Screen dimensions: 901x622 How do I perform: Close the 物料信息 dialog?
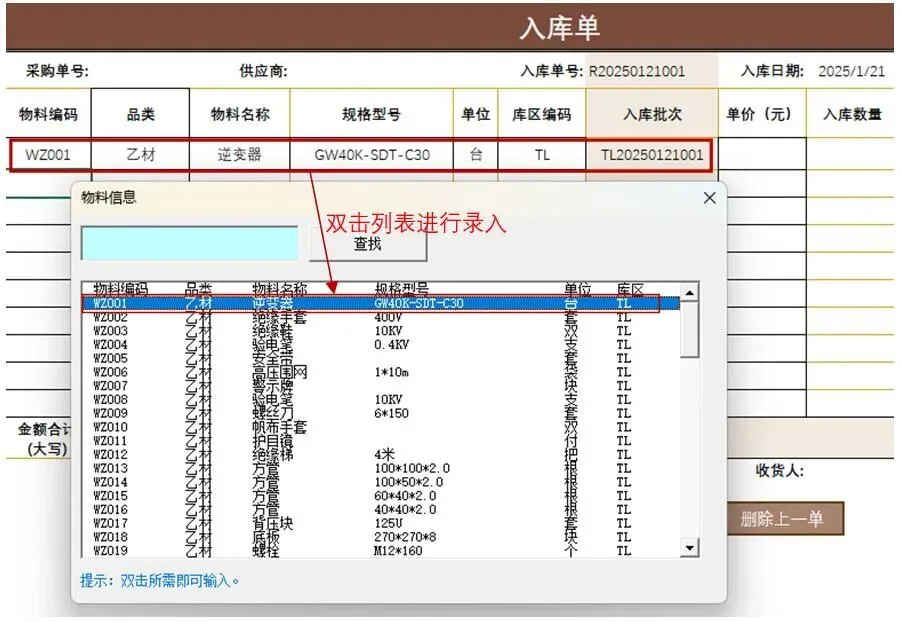(710, 198)
